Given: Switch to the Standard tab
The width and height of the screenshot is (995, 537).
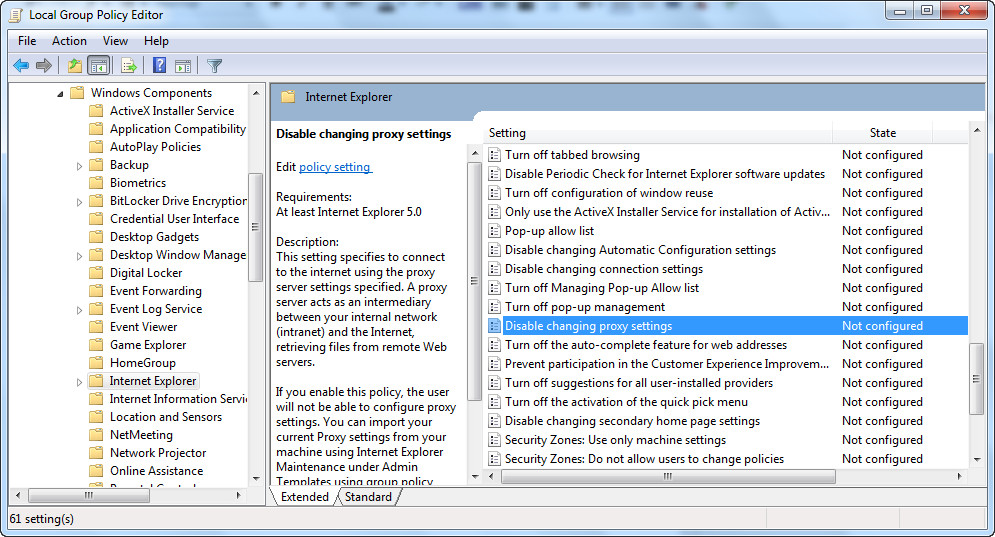Looking at the screenshot, I should coord(368,497).
